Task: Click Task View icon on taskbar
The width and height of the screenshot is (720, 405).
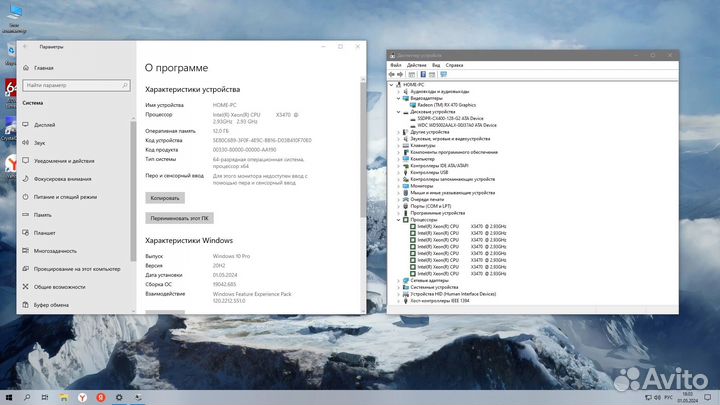Action: (45, 398)
